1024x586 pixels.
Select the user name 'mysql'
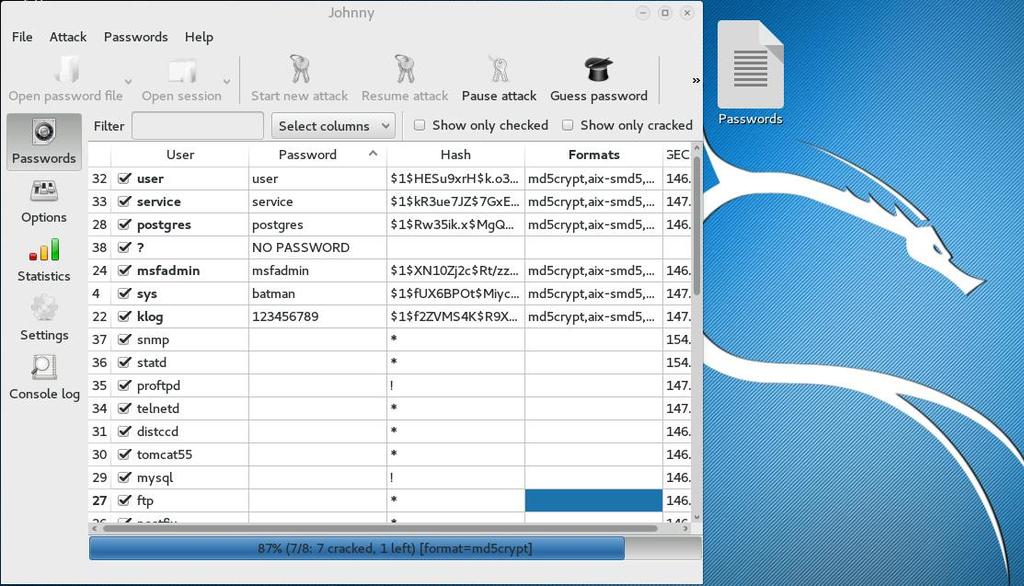pyautogui.click(x=155, y=478)
